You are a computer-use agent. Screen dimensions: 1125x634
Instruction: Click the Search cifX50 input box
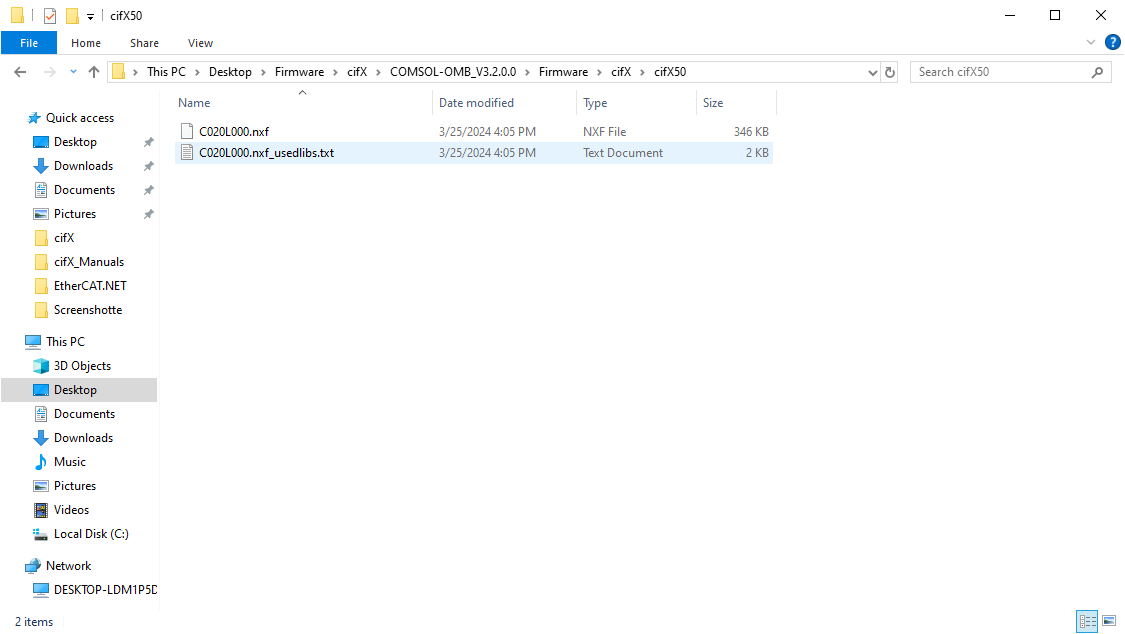point(1000,72)
